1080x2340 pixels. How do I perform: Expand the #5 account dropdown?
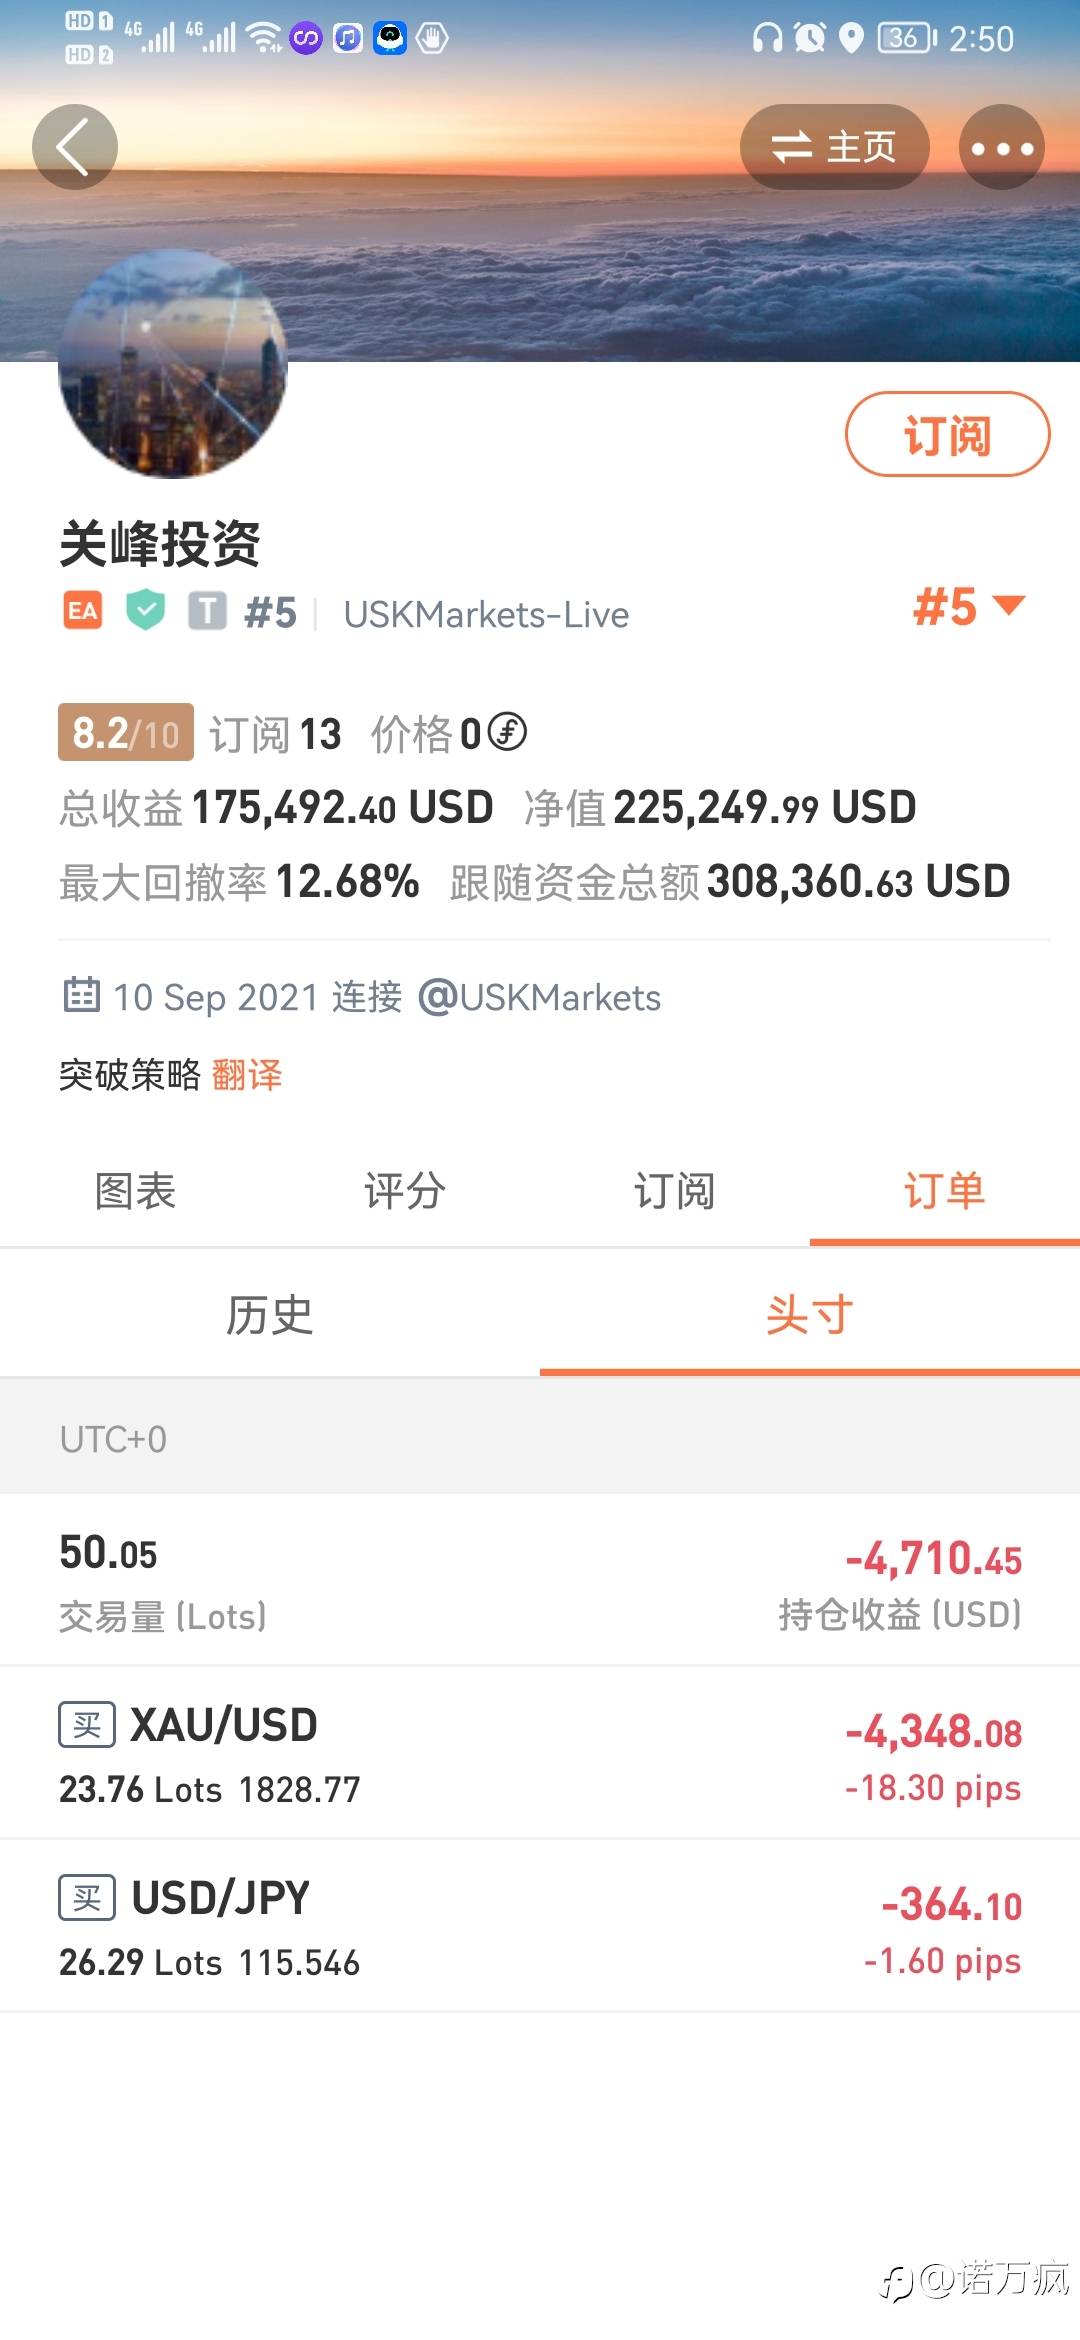(x=968, y=606)
